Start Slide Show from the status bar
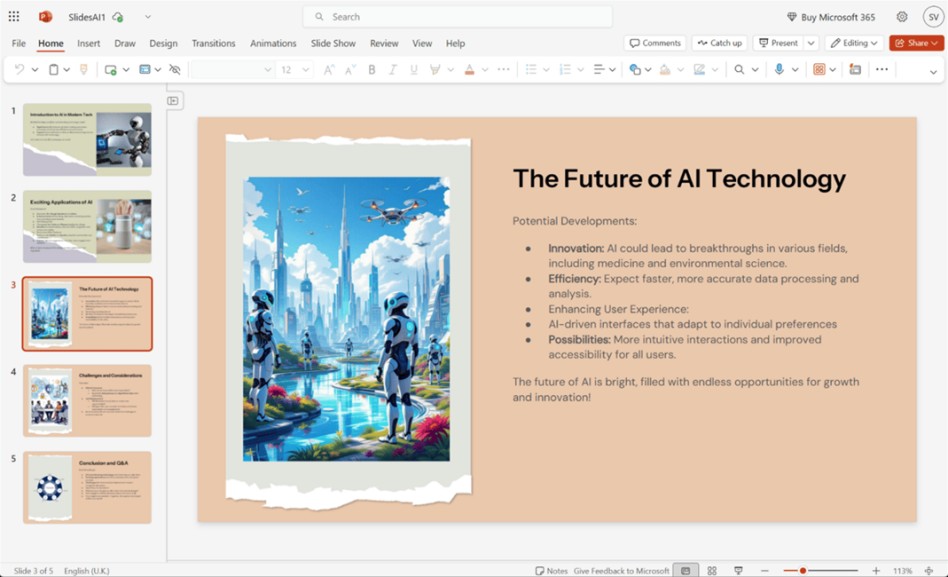Image resolution: width=948 pixels, height=577 pixels. (738, 570)
